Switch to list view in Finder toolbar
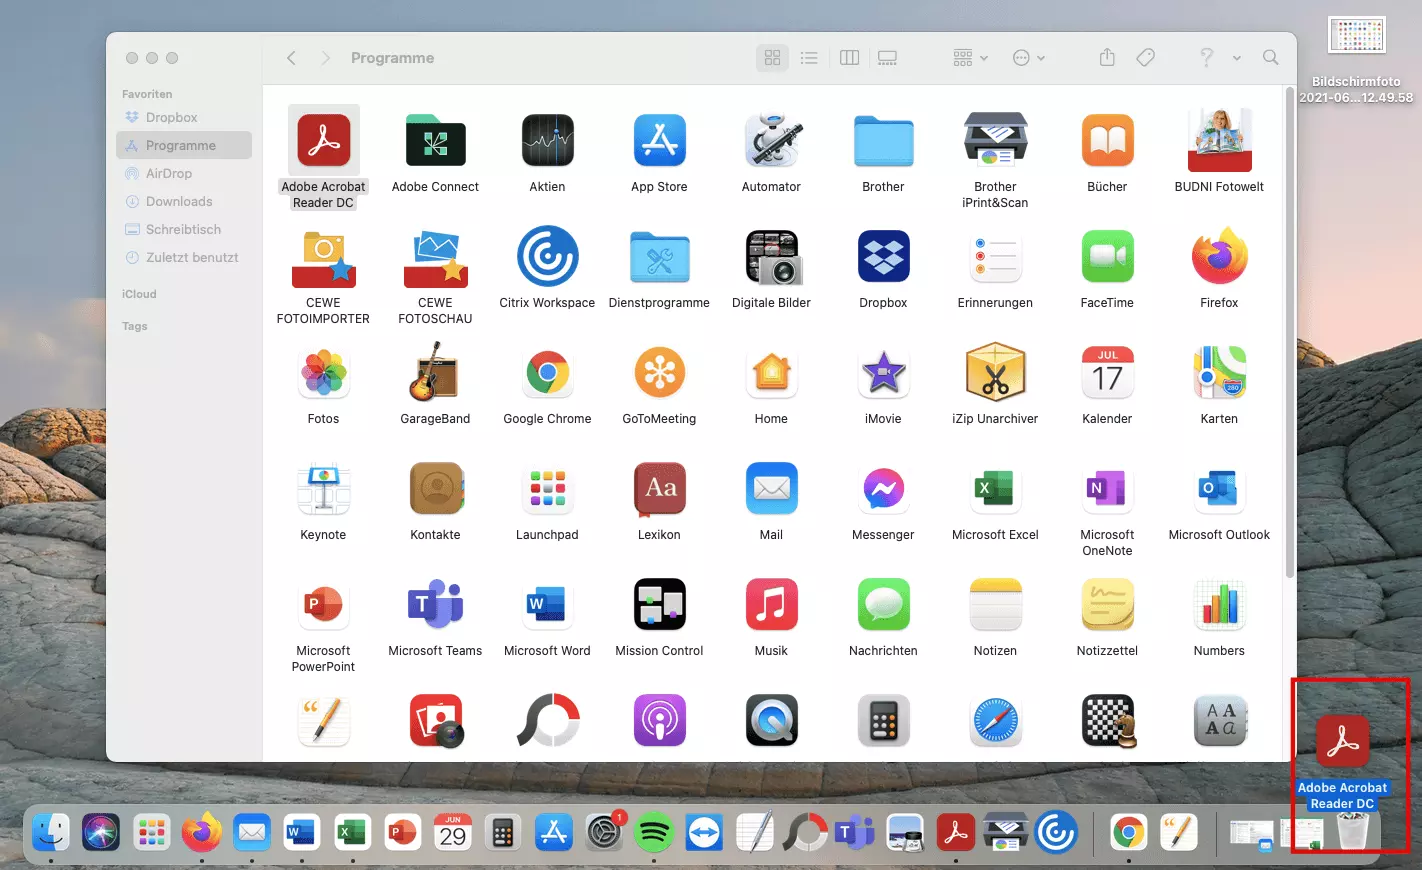The width and height of the screenshot is (1422, 870). (x=809, y=58)
